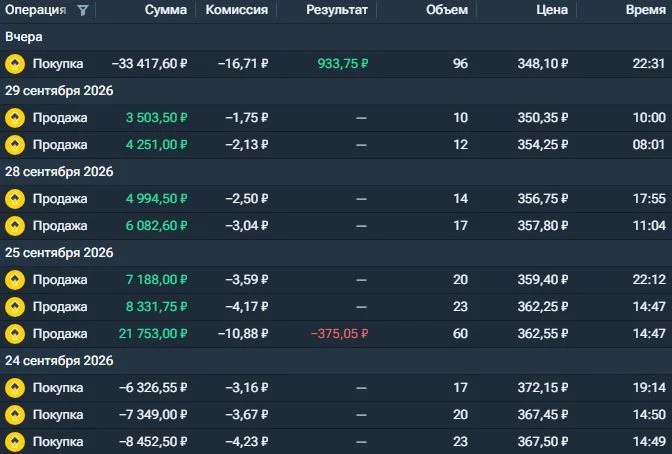Sort by the Цена column header

pyautogui.click(x=552, y=10)
